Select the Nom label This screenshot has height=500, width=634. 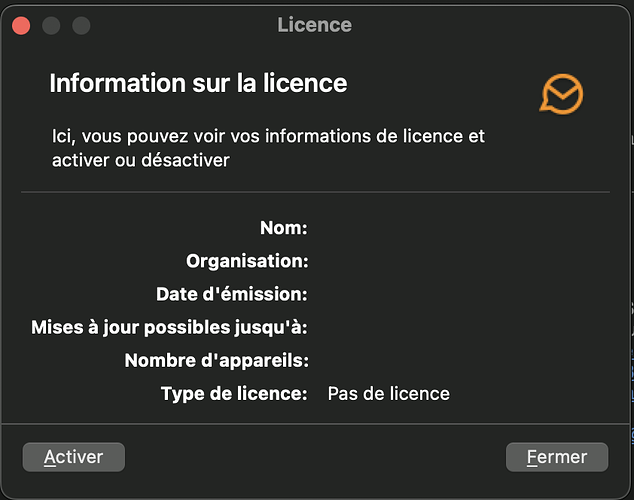(x=283, y=228)
